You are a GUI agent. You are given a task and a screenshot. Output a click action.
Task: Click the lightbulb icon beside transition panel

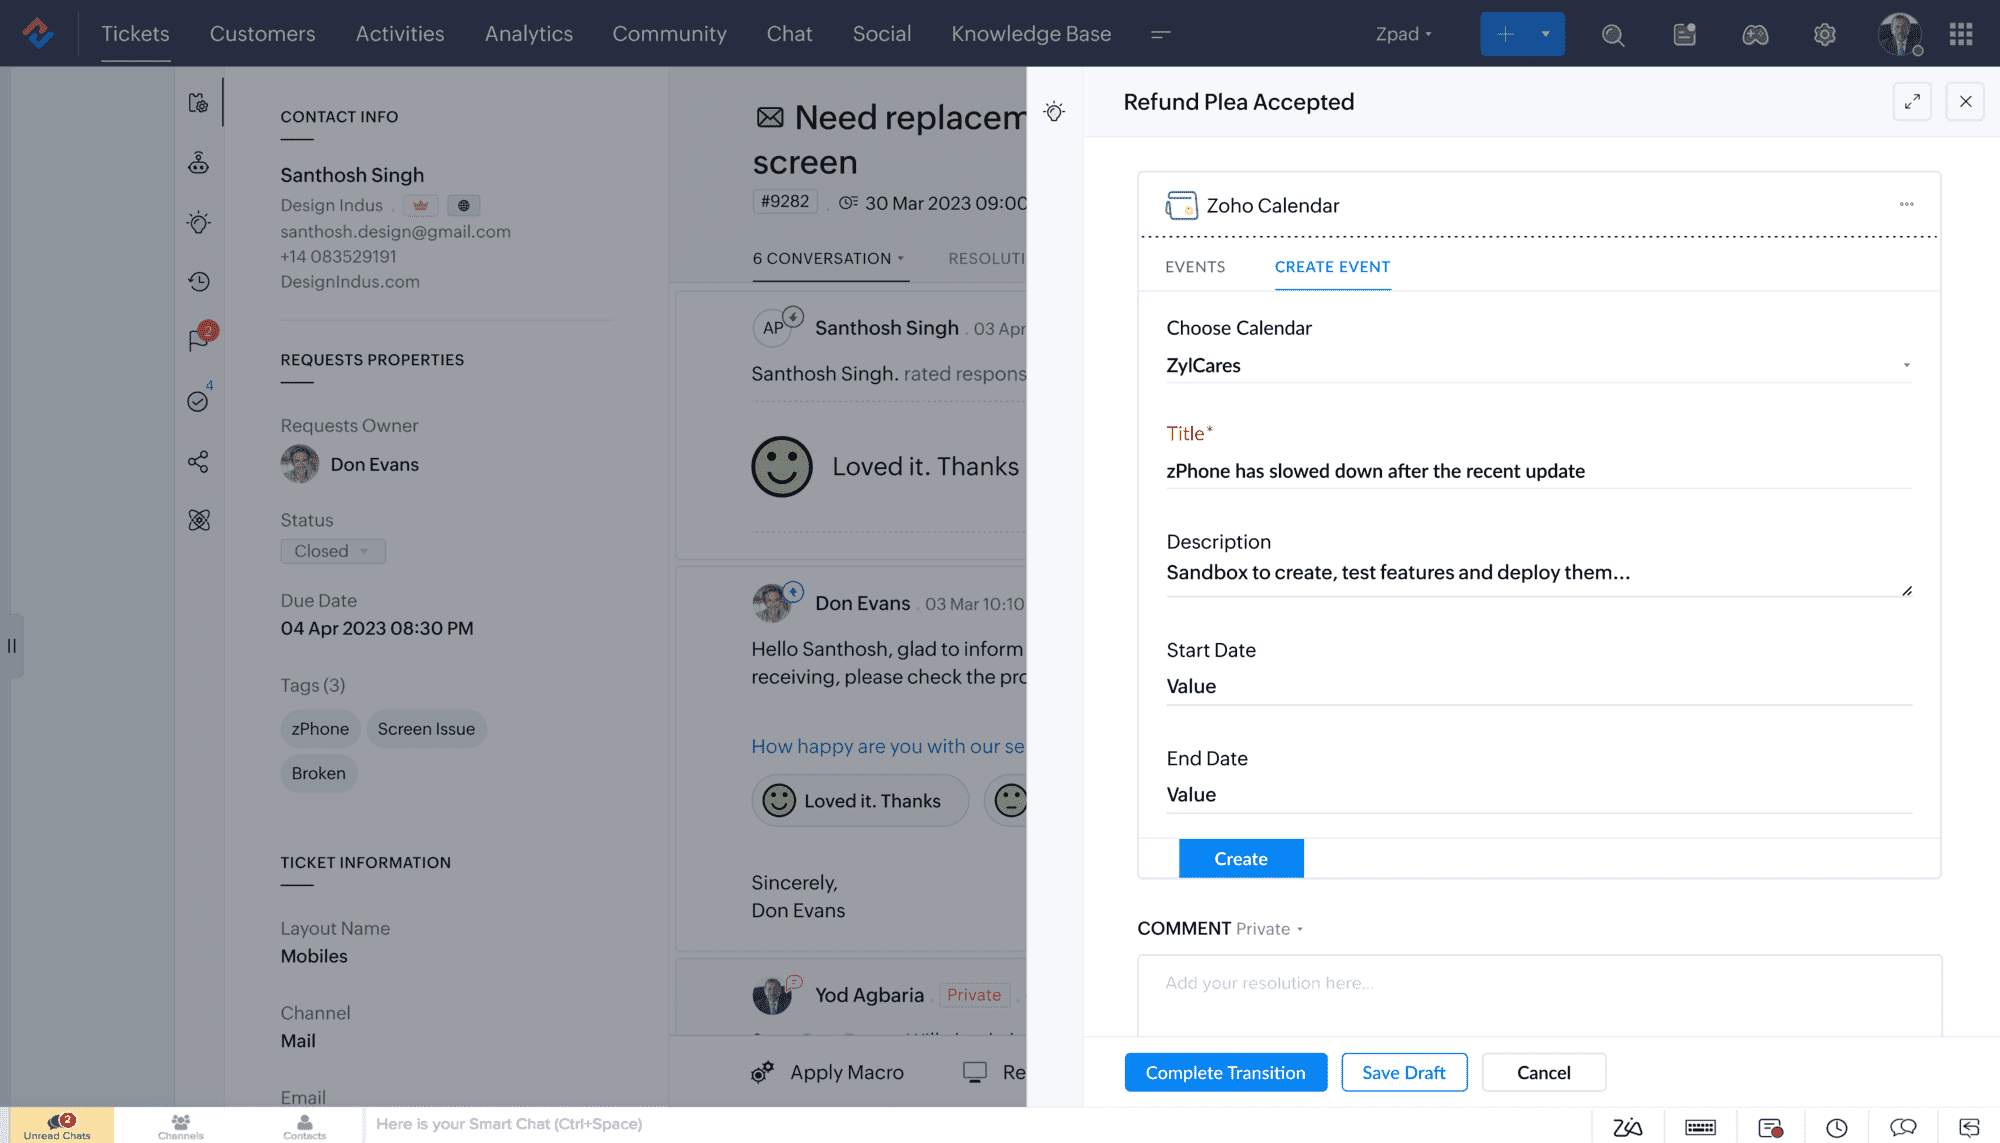coord(1054,111)
